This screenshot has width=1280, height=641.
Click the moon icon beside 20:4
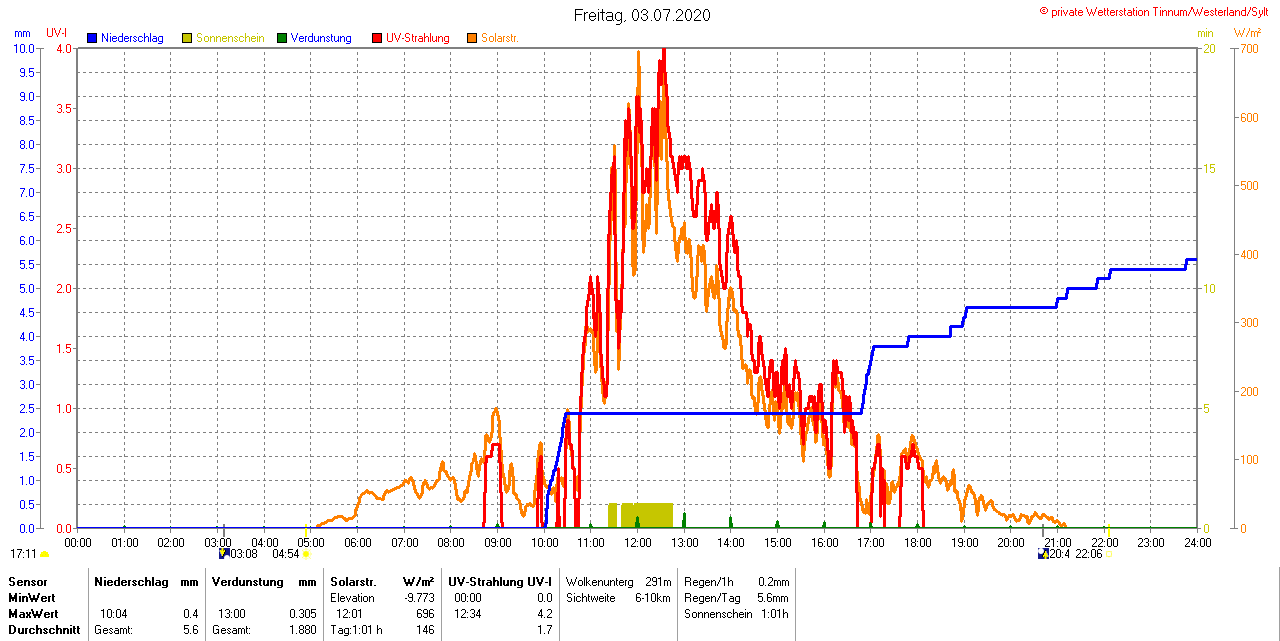coord(1043,553)
